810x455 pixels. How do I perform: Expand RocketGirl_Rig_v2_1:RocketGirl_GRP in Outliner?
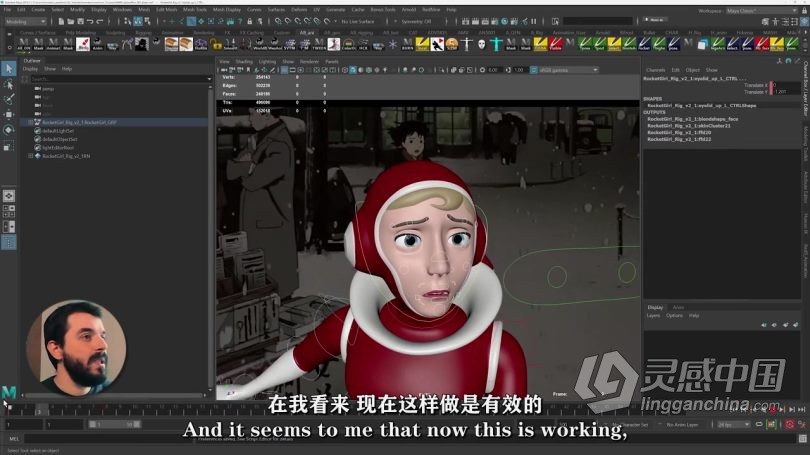[x=30, y=122]
